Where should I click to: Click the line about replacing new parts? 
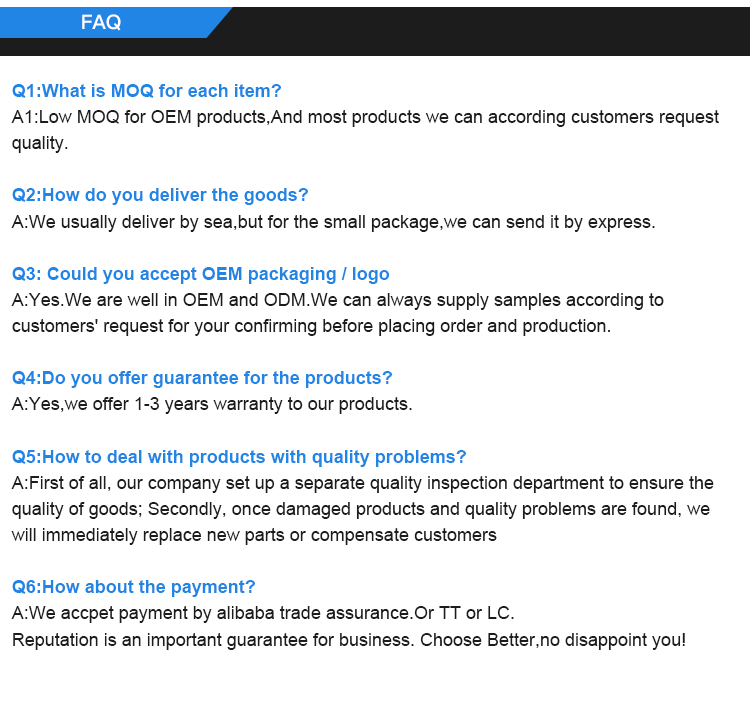[254, 535]
